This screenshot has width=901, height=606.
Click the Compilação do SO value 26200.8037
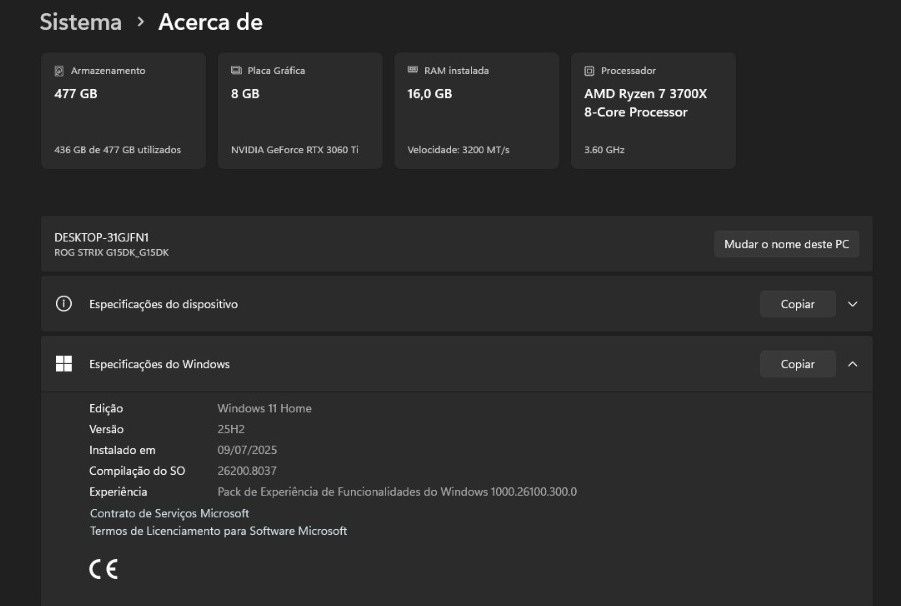(x=247, y=470)
